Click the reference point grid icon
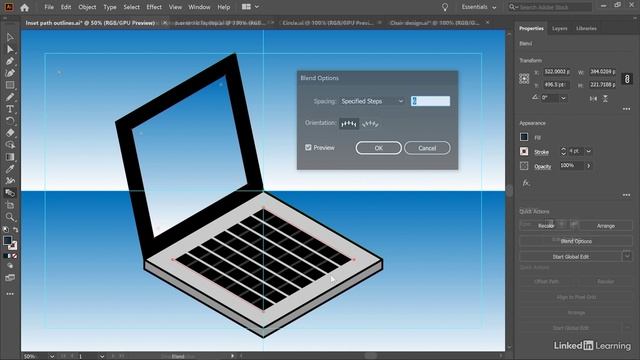640x360 pixels. [x=524, y=78]
